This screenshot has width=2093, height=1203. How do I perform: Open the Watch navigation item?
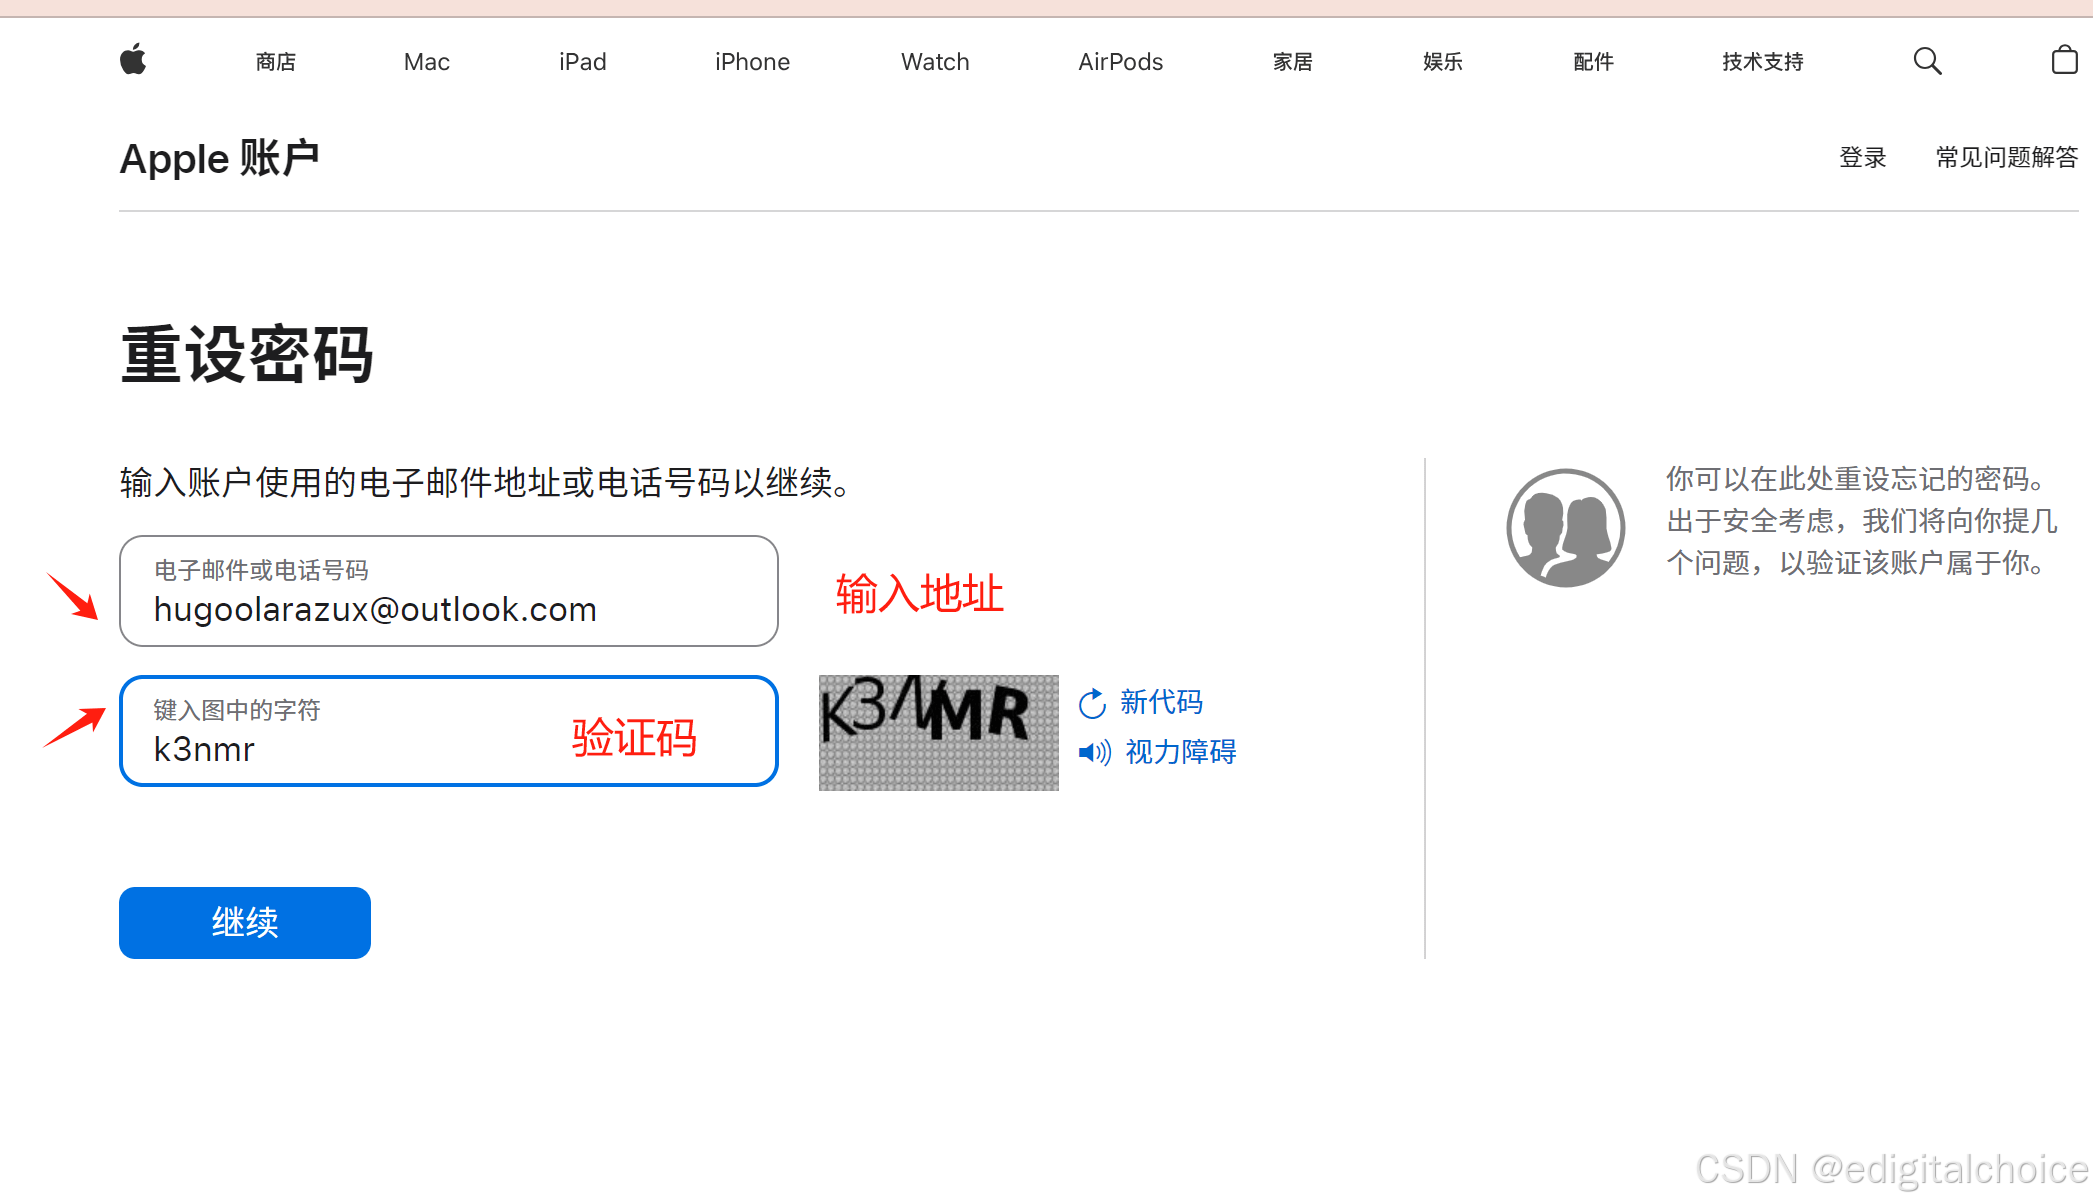tap(934, 62)
